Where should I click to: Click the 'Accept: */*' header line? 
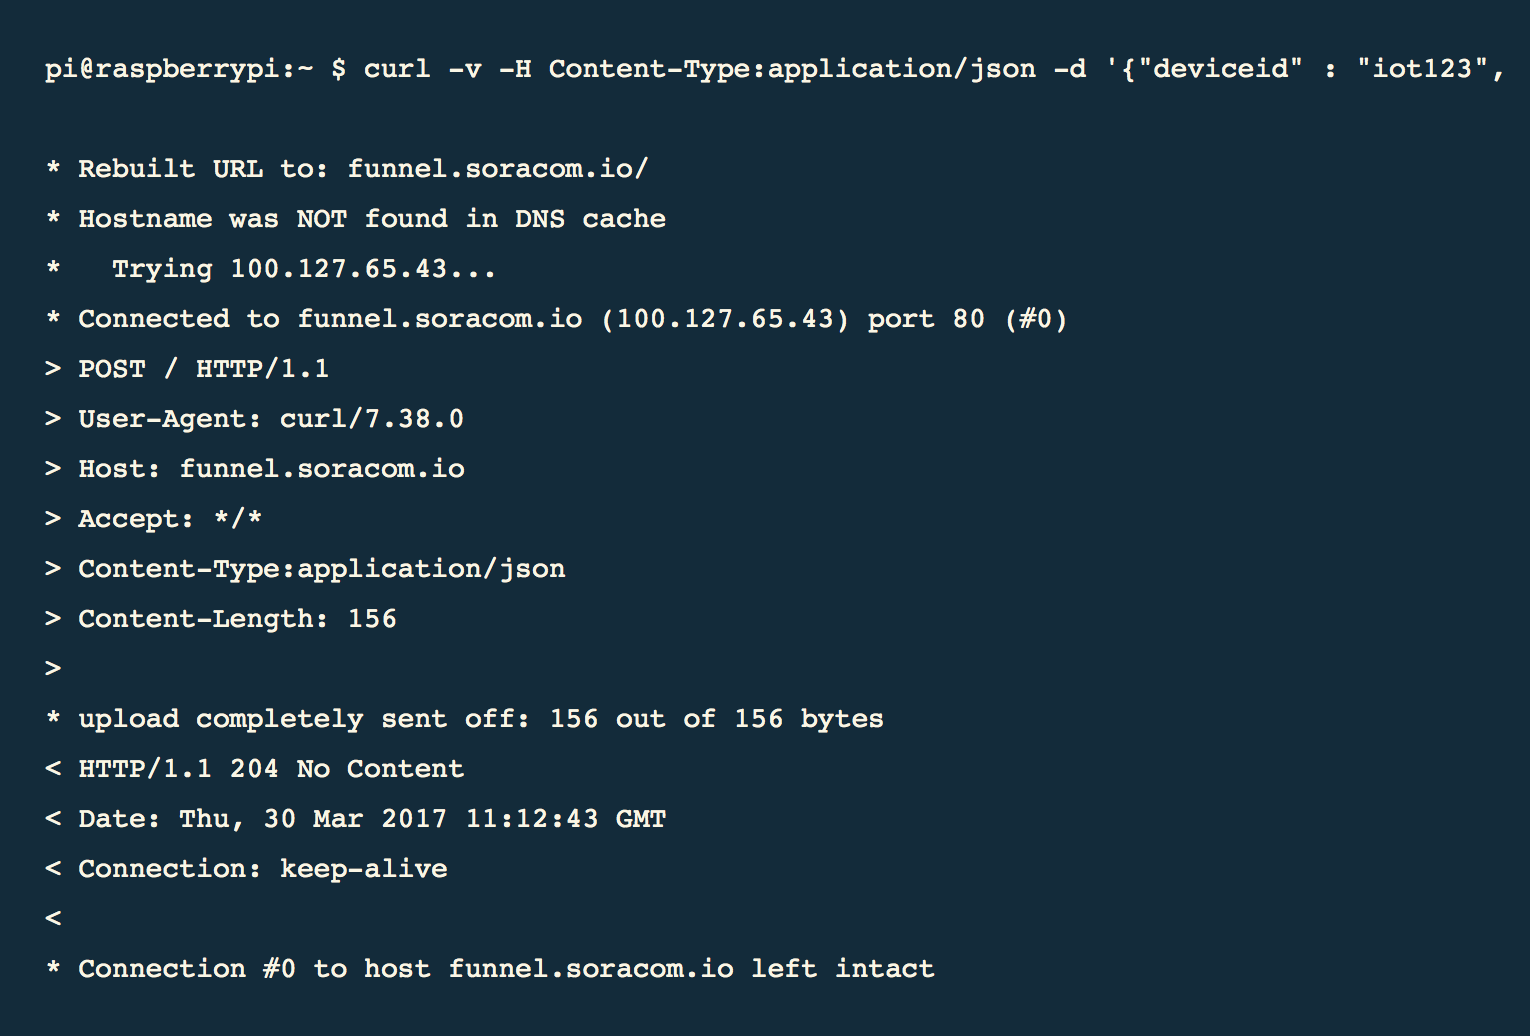[169, 519]
